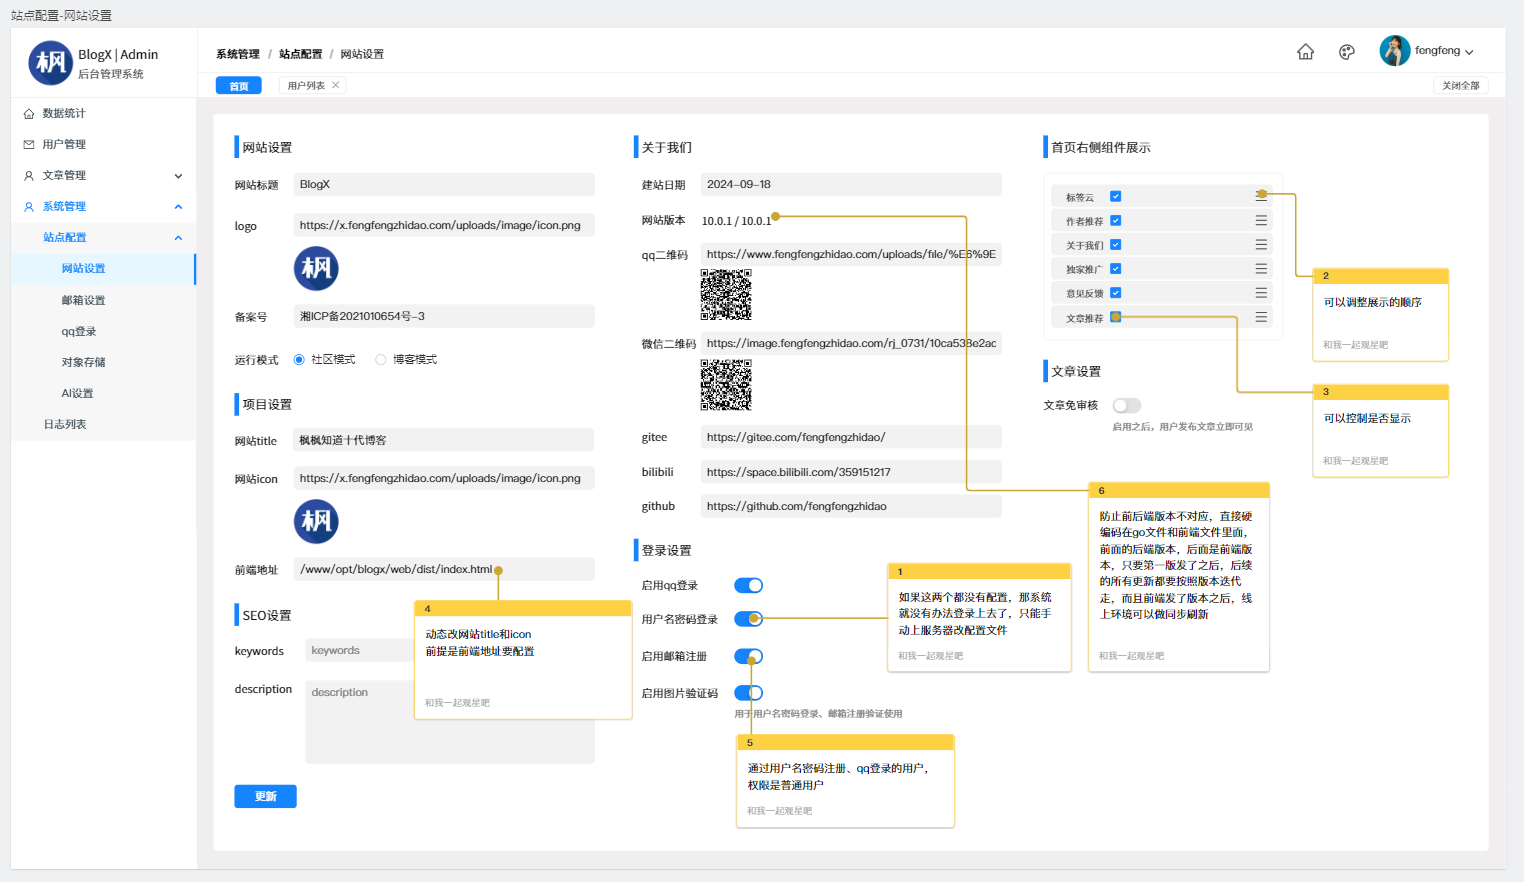The height and width of the screenshot is (882, 1524).
Task: Switch to the 首页 tab
Action: pyautogui.click(x=239, y=86)
